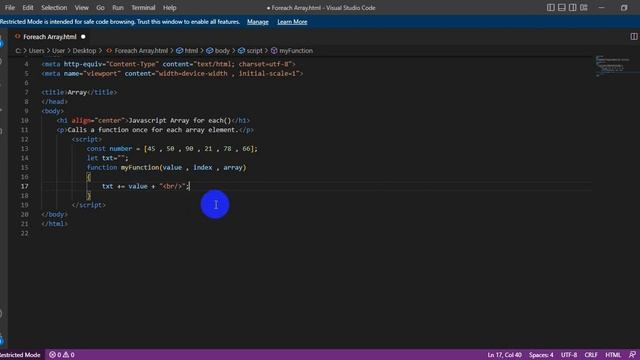The image size is (640, 360).
Task: Click the paragraph text on line 11
Action: [153, 130]
